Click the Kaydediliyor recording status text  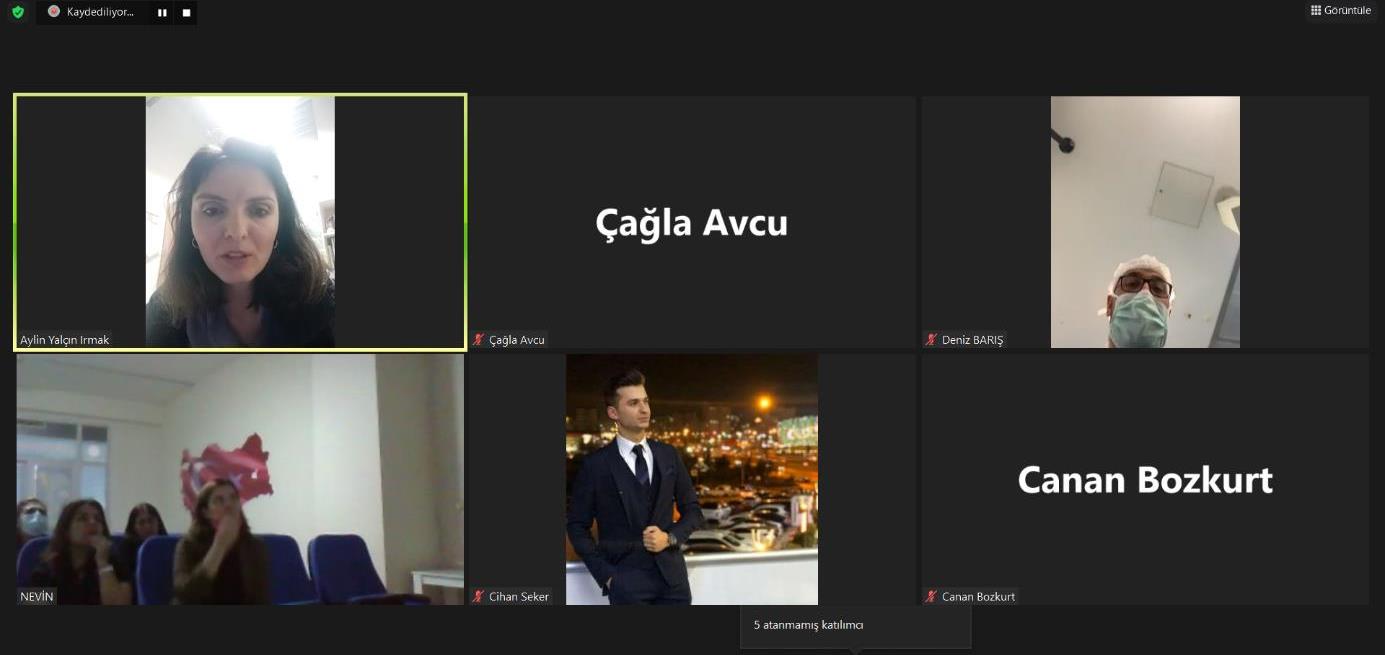click(100, 12)
